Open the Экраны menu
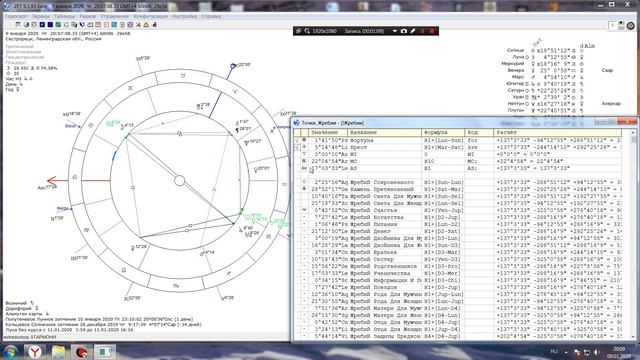The height and width of the screenshot is (360, 640). (41, 16)
